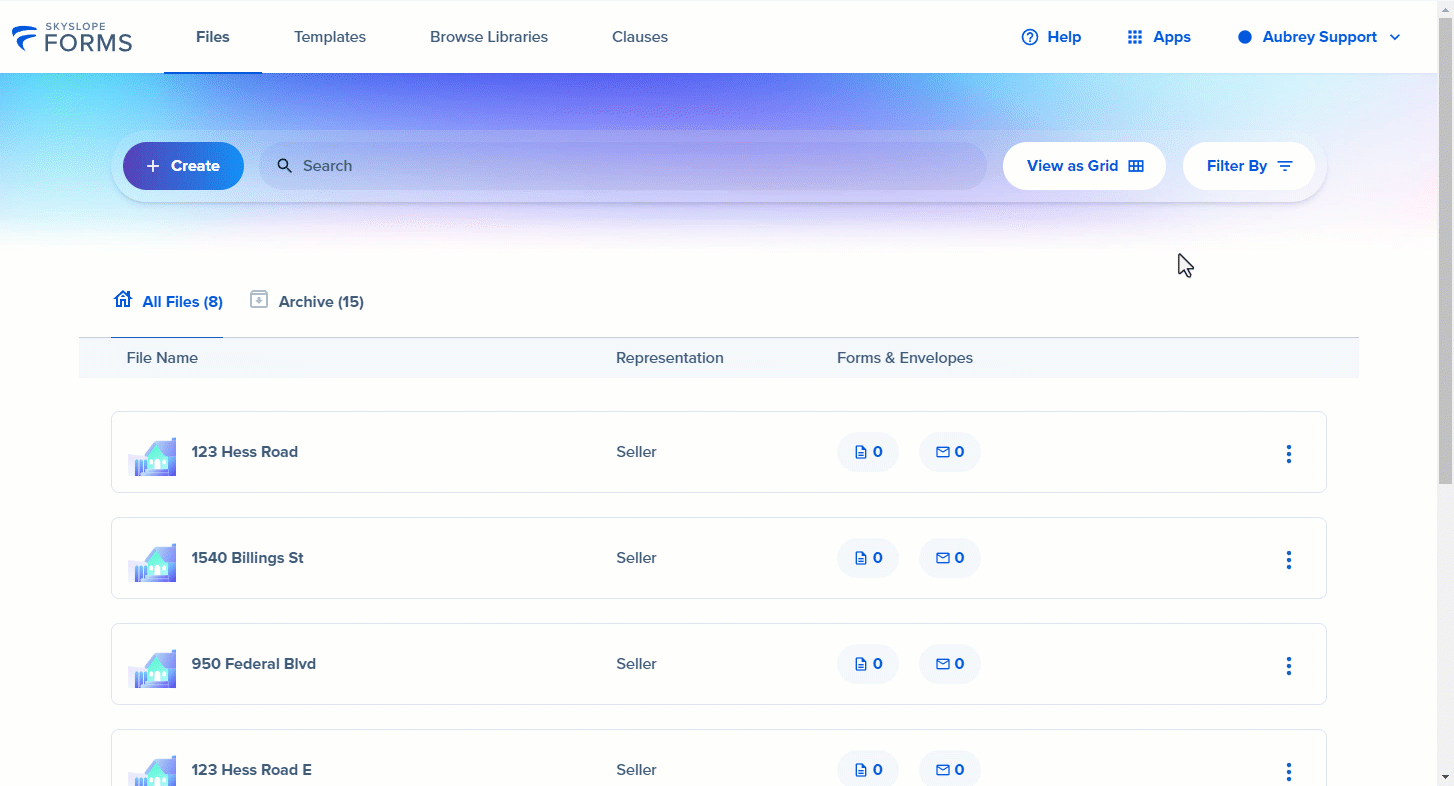Click the forms count badge for 123 Hess Road
This screenshot has width=1454, height=786.
(x=868, y=452)
